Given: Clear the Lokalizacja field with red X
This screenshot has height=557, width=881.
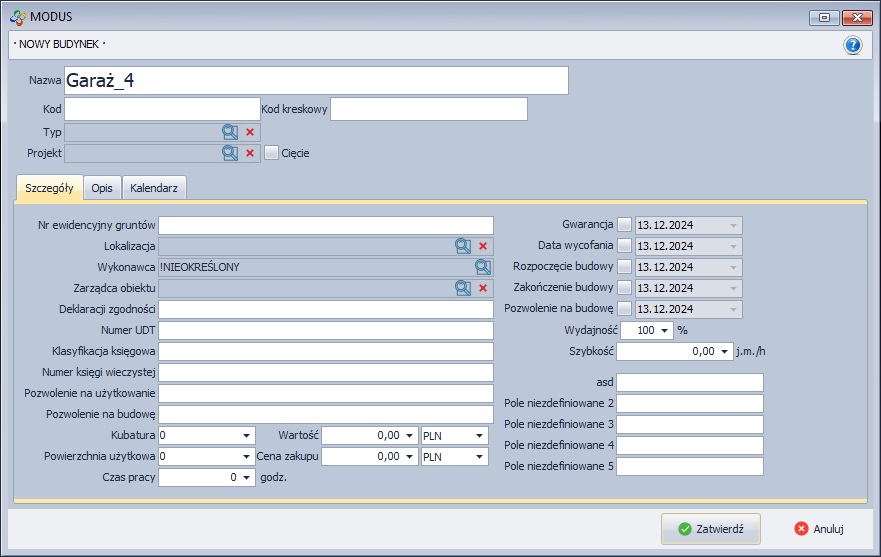Looking at the screenshot, I should (483, 246).
